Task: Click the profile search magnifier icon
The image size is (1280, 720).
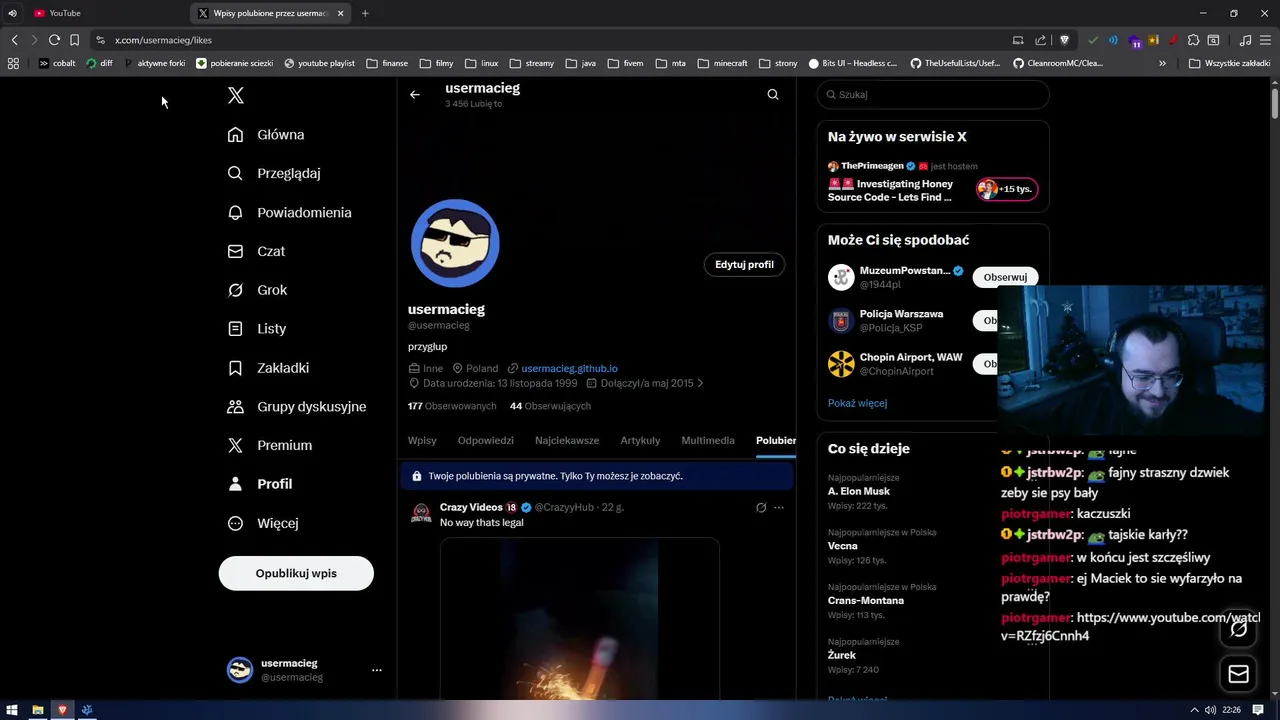Action: [x=773, y=95]
